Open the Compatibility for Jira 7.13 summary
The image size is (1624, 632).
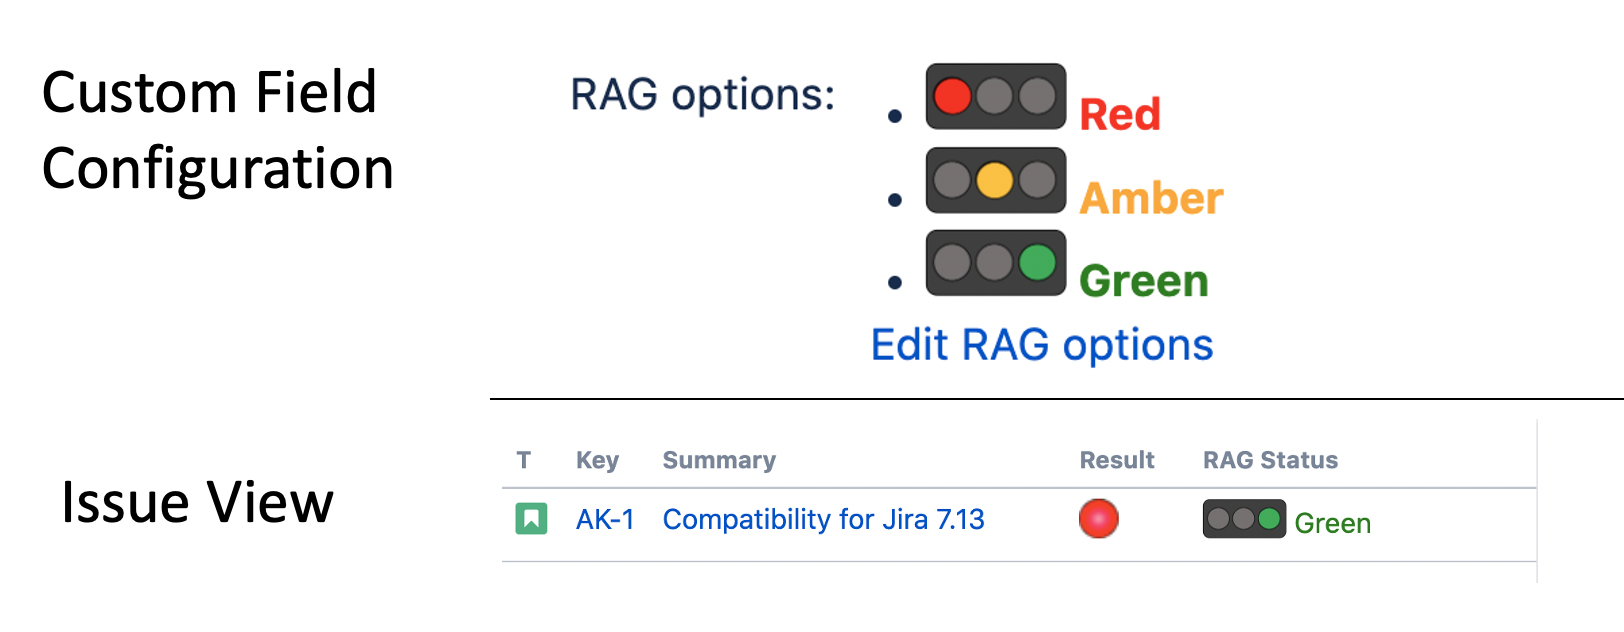tap(823, 518)
